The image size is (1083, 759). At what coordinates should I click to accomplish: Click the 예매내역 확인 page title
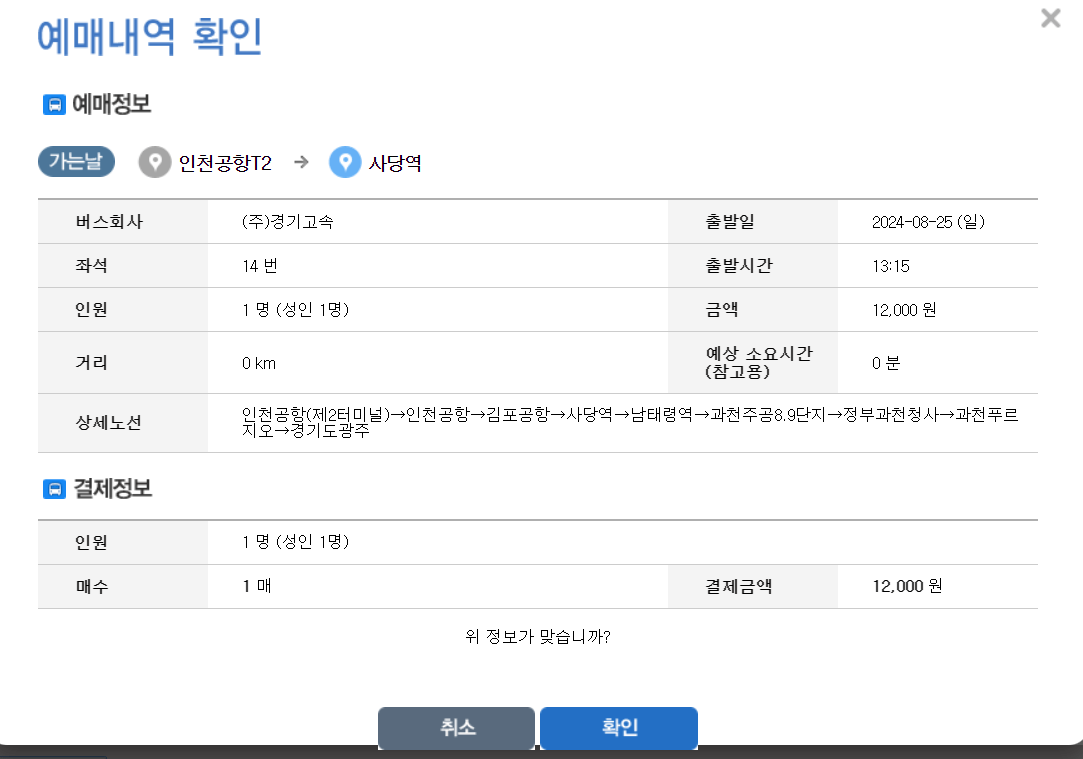[148, 36]
